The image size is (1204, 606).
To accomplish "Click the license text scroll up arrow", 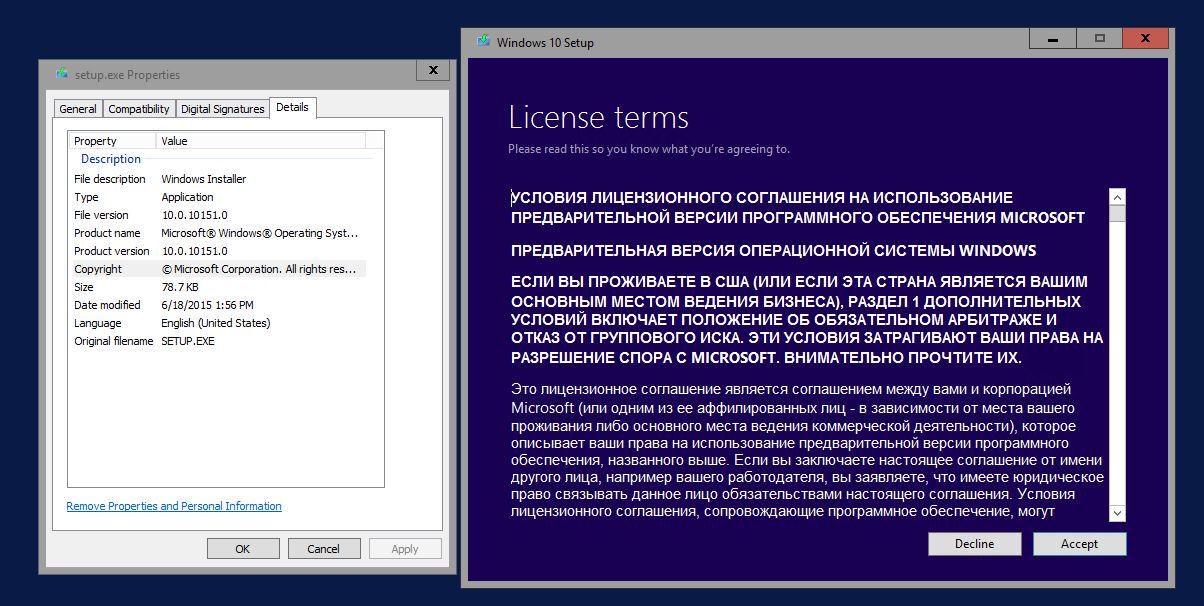I will 1117,197.
